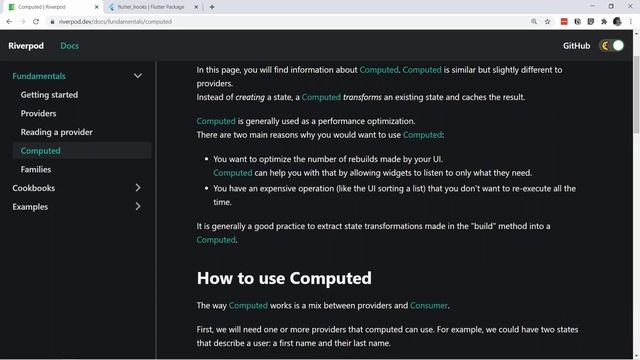
Task: Collapse the Fundamentals section chevron
Action: 138,76
